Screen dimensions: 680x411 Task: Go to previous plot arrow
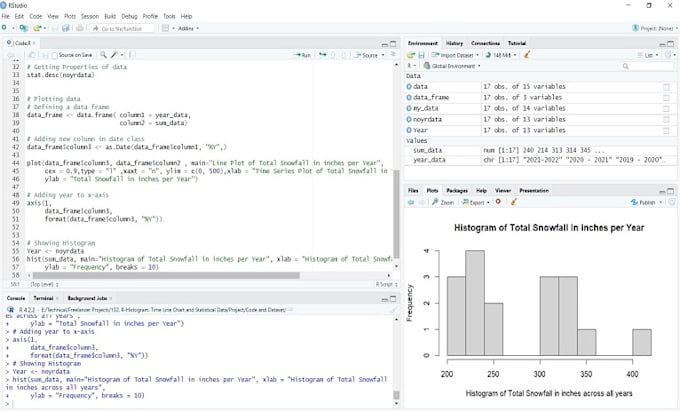point(411,202)
